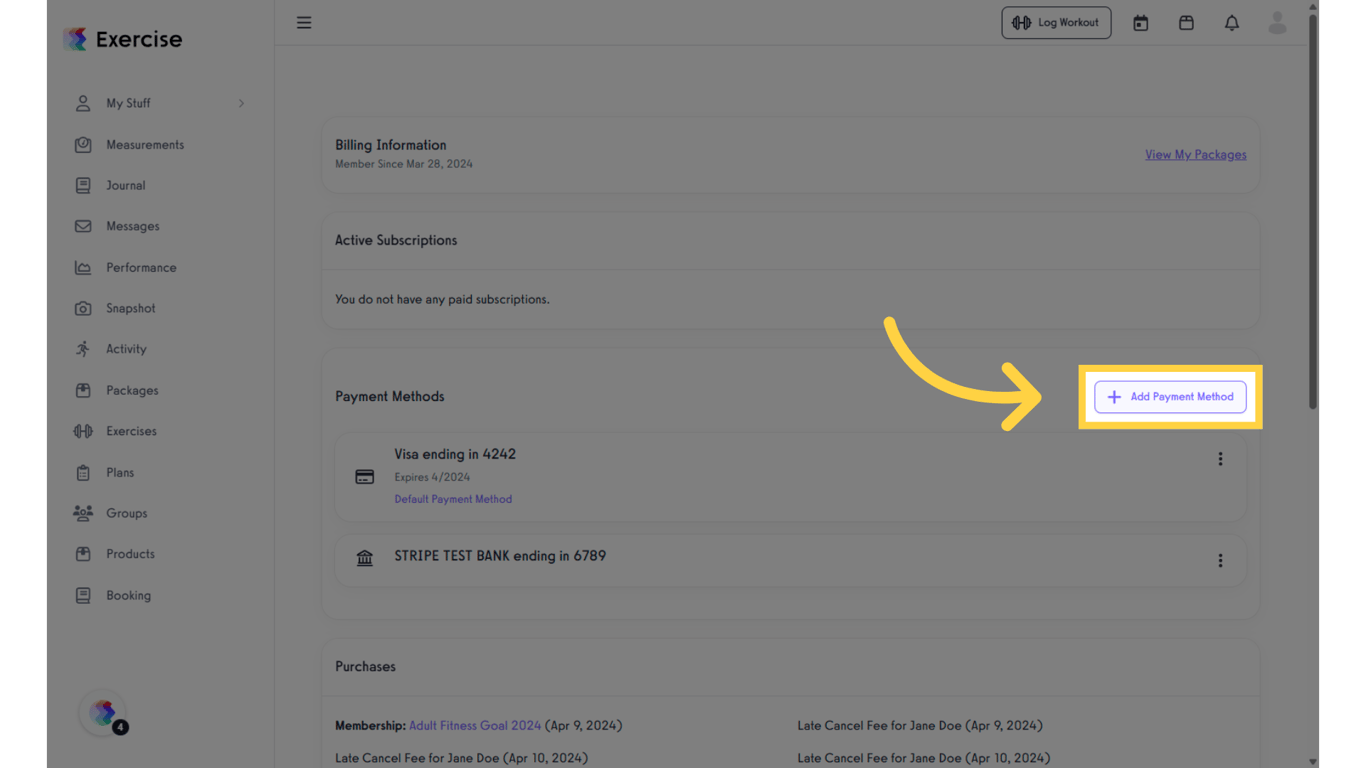Click the user profile avatar
This screenshot has width=1366, height=768.
[1277, 22]
